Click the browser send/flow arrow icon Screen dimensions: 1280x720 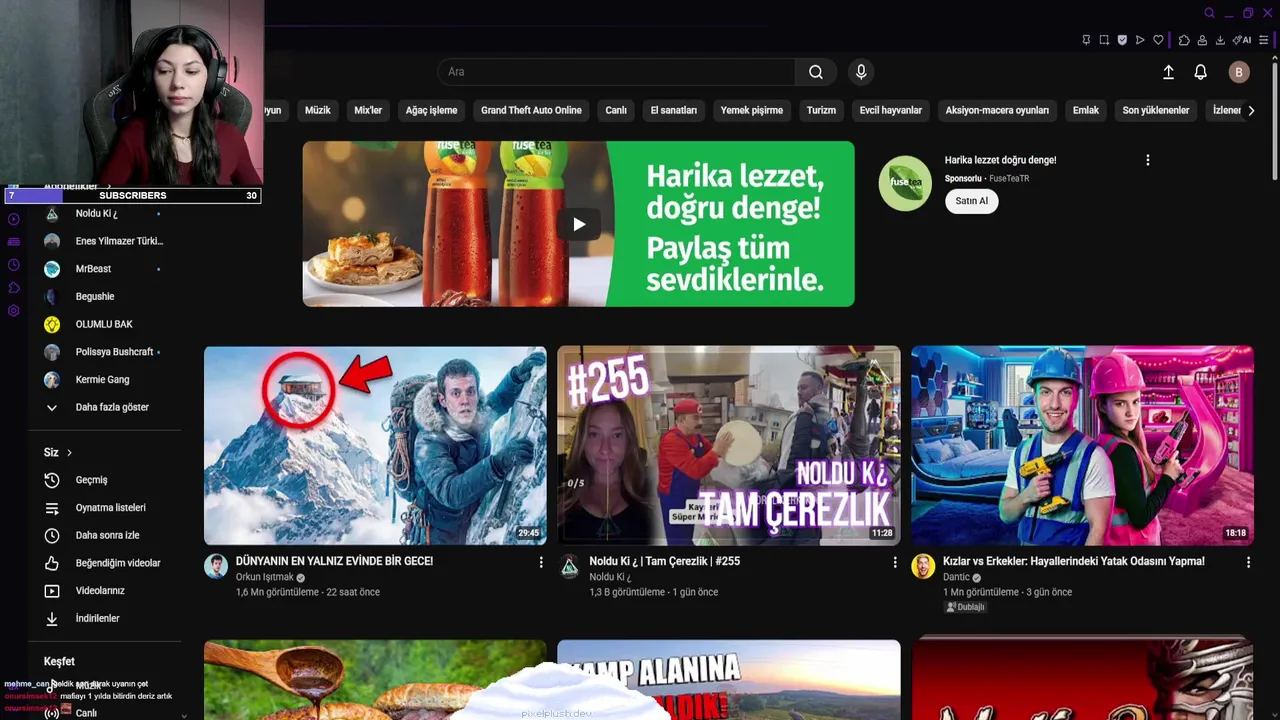click(x=1140, y=40)
